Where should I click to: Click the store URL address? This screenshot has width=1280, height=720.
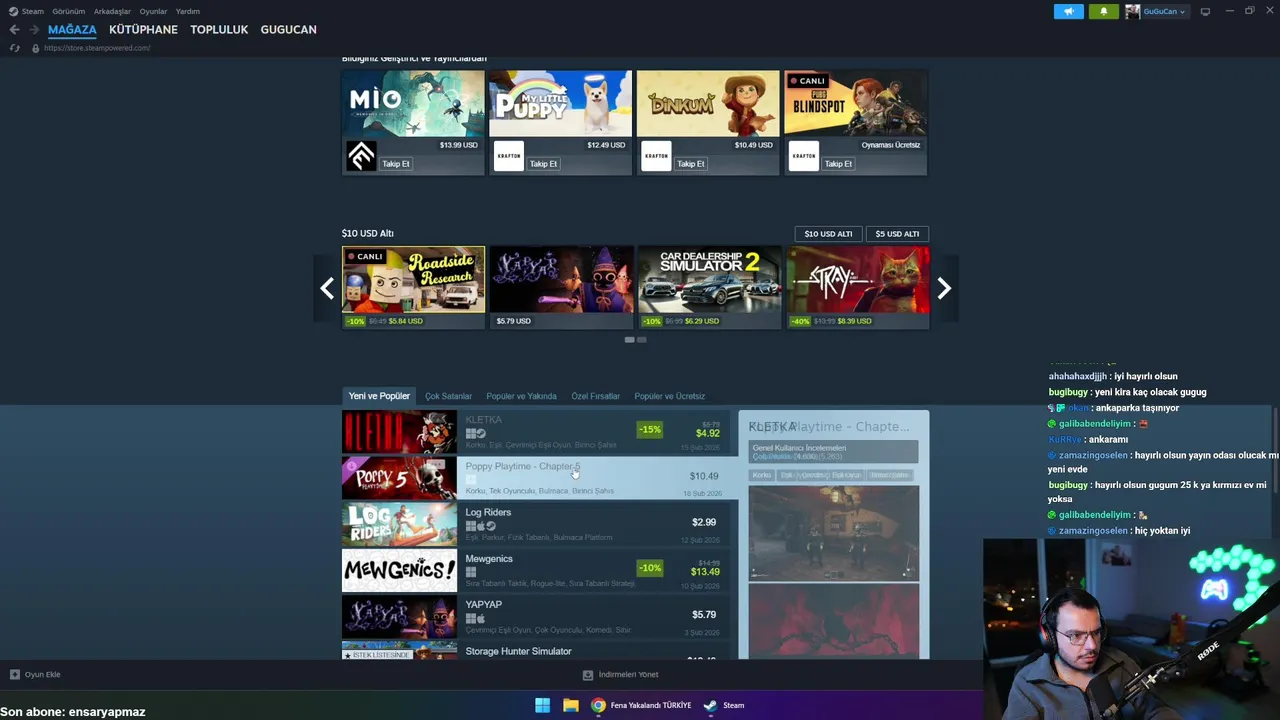coord(97,48)
